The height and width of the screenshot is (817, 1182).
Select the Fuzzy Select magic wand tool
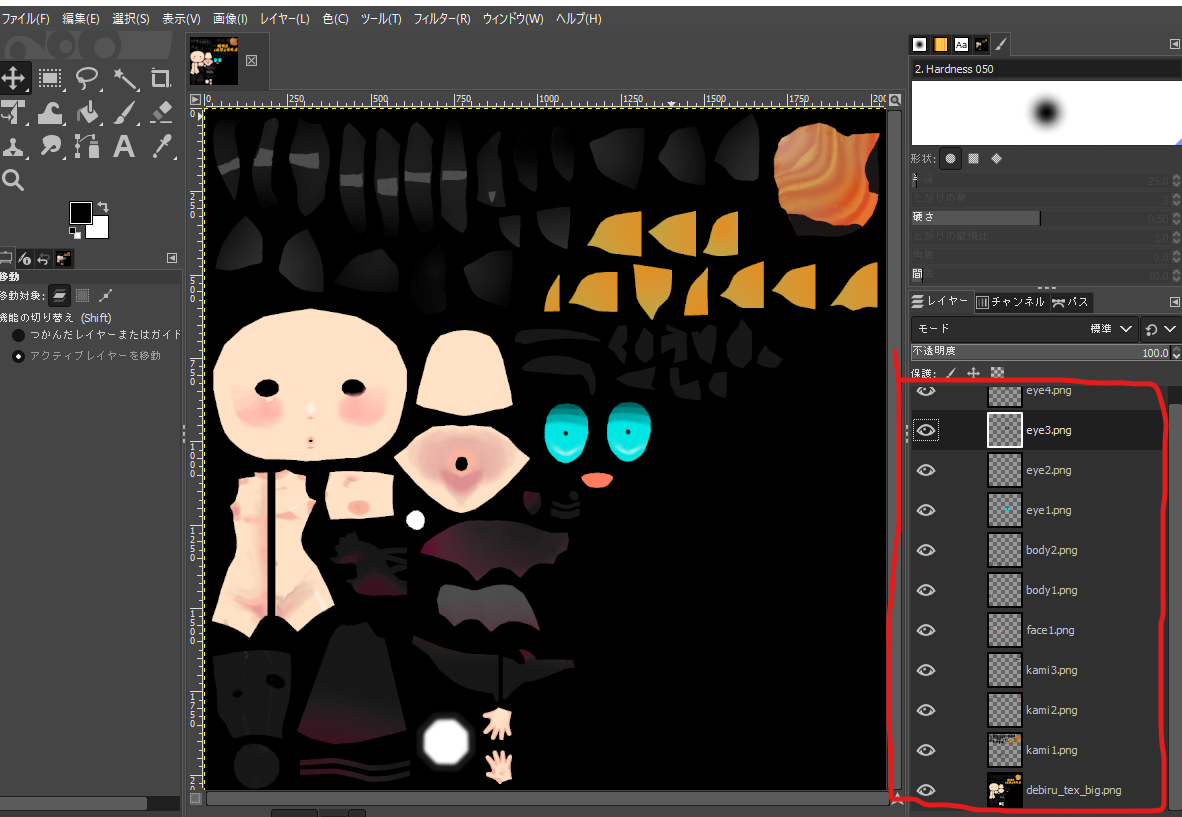tap(124, 78)
